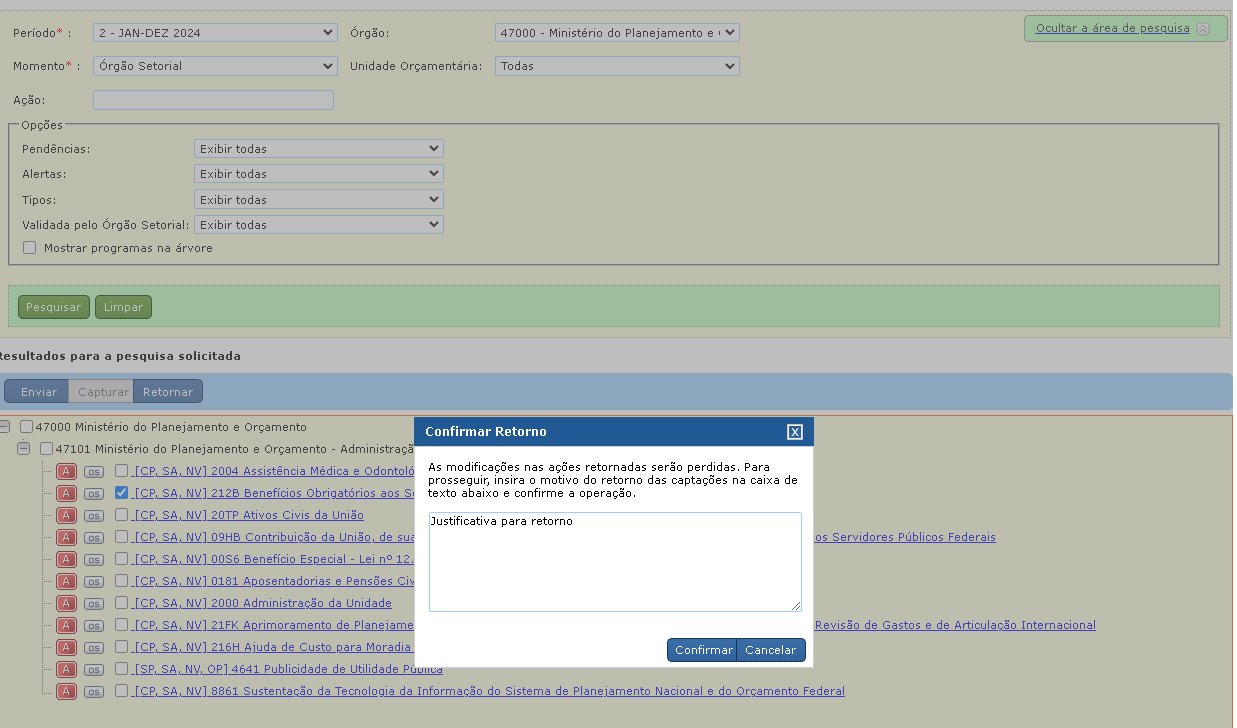This screenshot has height=728, width=1237.
Task: Click the Enviar toolbar button
Action: pyautogui.click(x=39, y=392)
